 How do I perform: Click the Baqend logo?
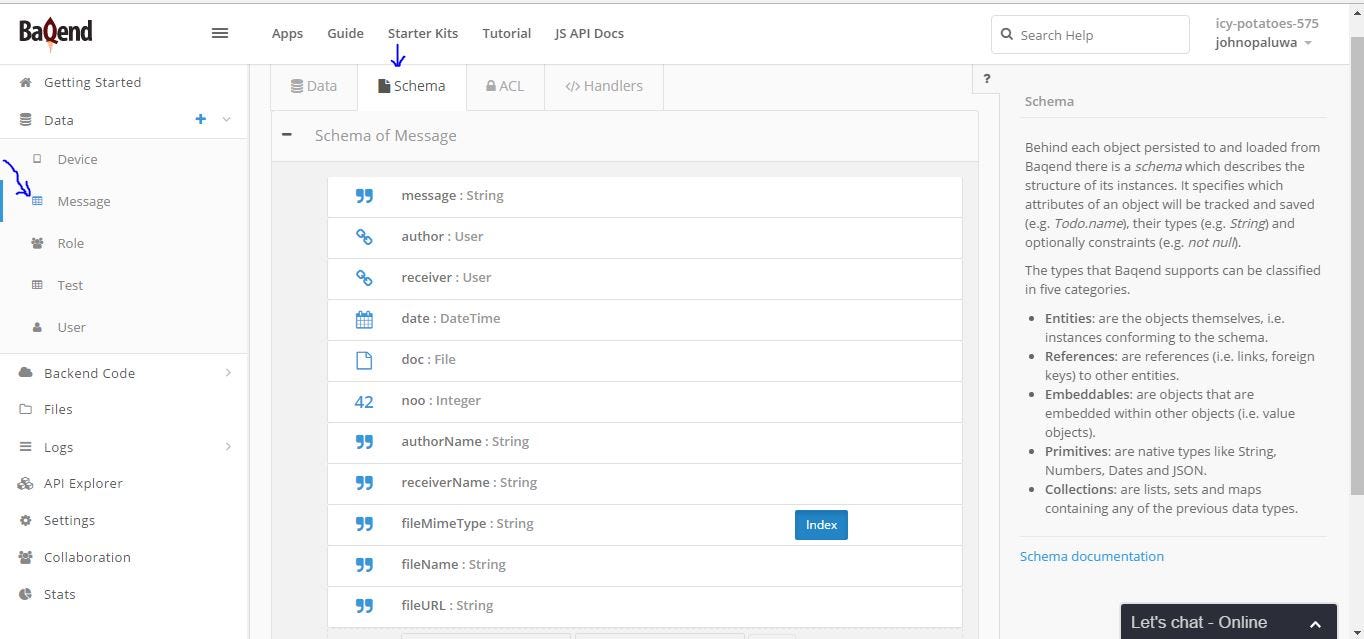[55, 32]
